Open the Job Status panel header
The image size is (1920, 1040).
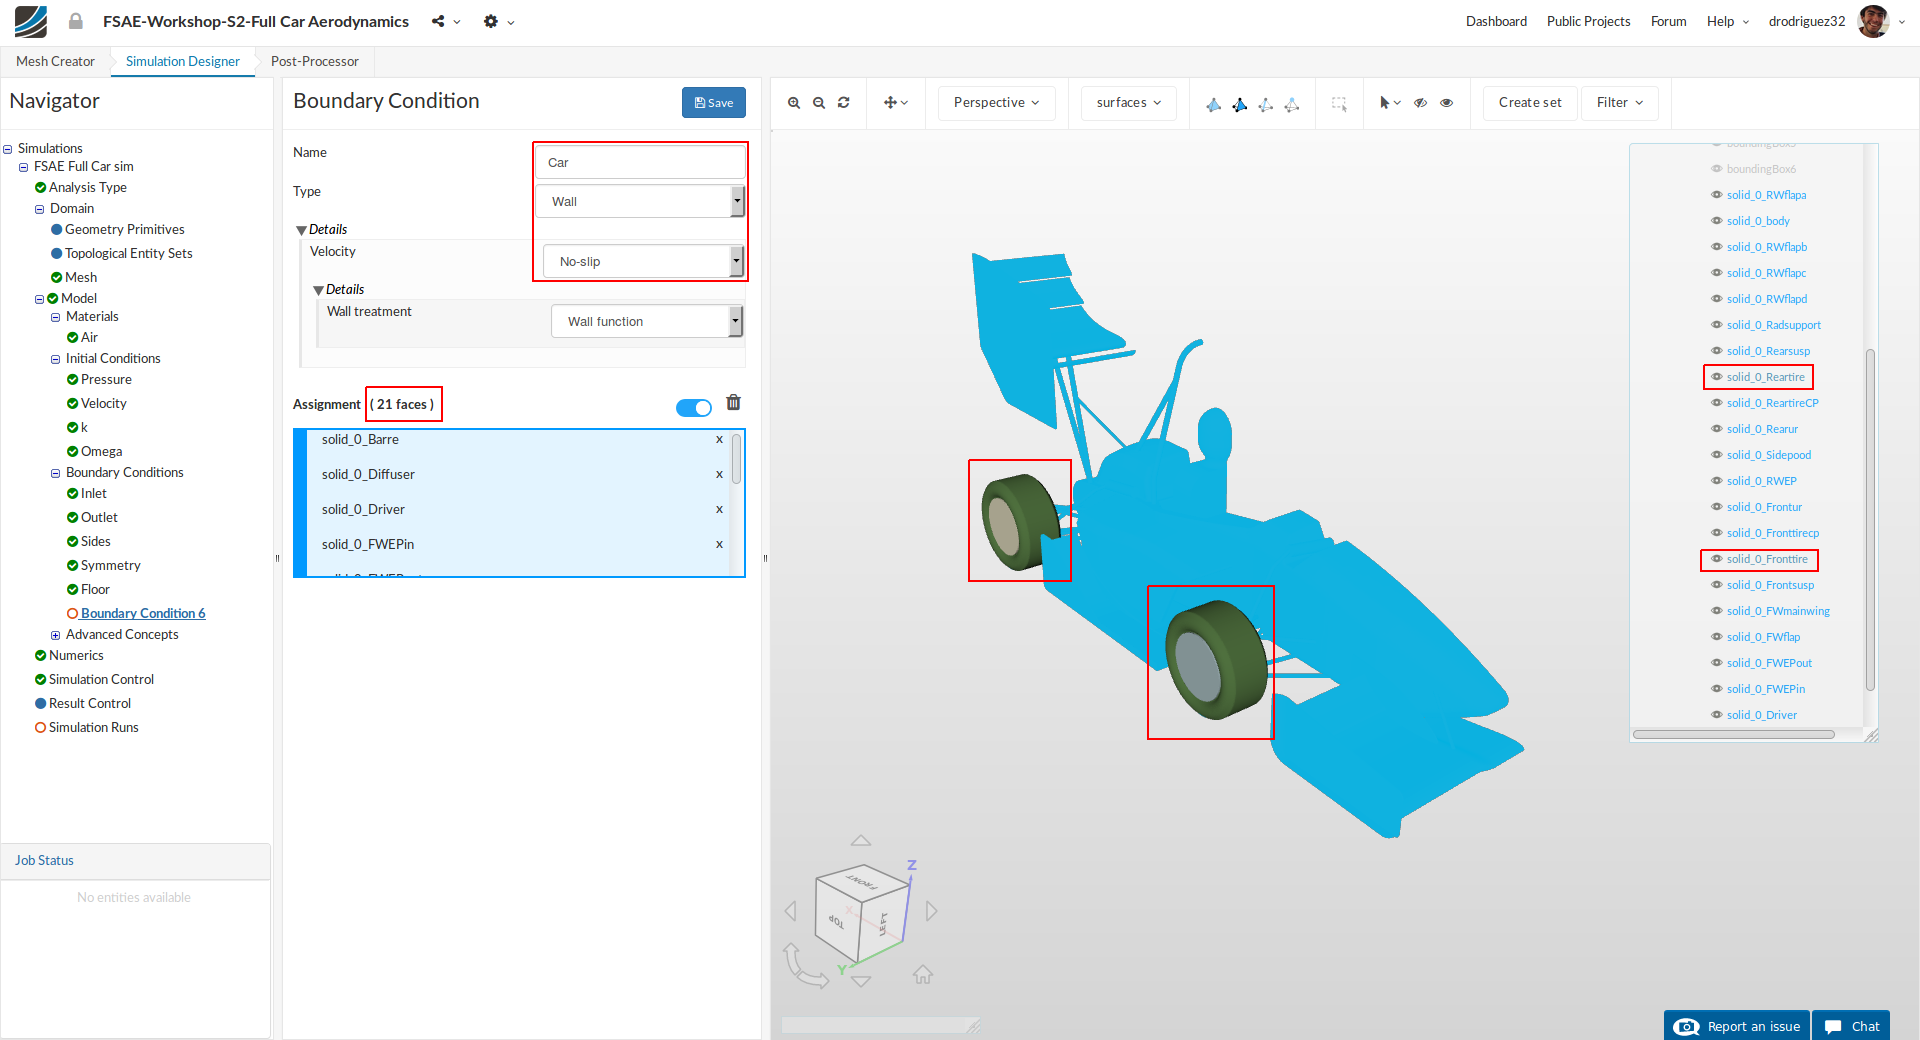[136, 861]
